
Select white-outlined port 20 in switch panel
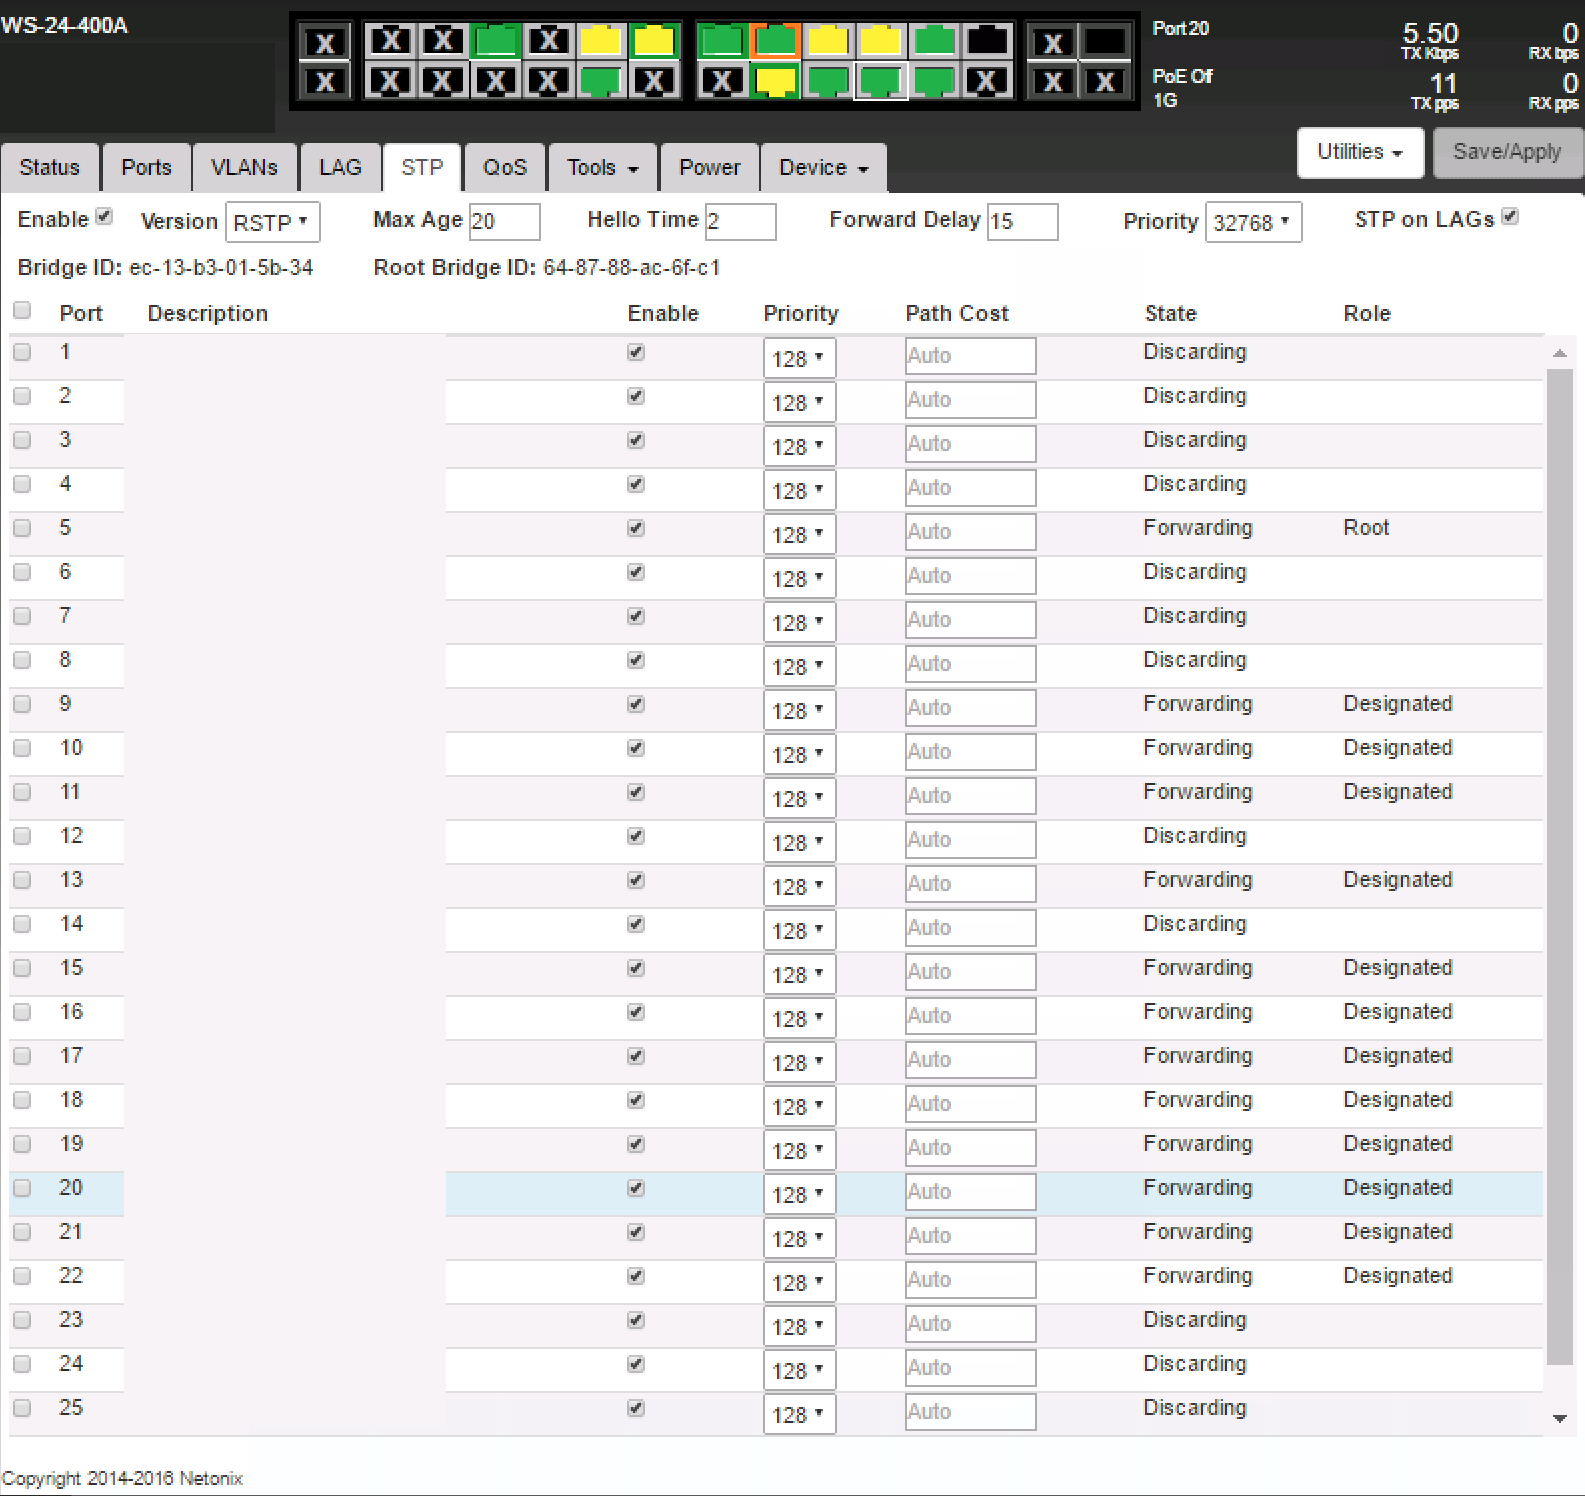pos(880,81)
